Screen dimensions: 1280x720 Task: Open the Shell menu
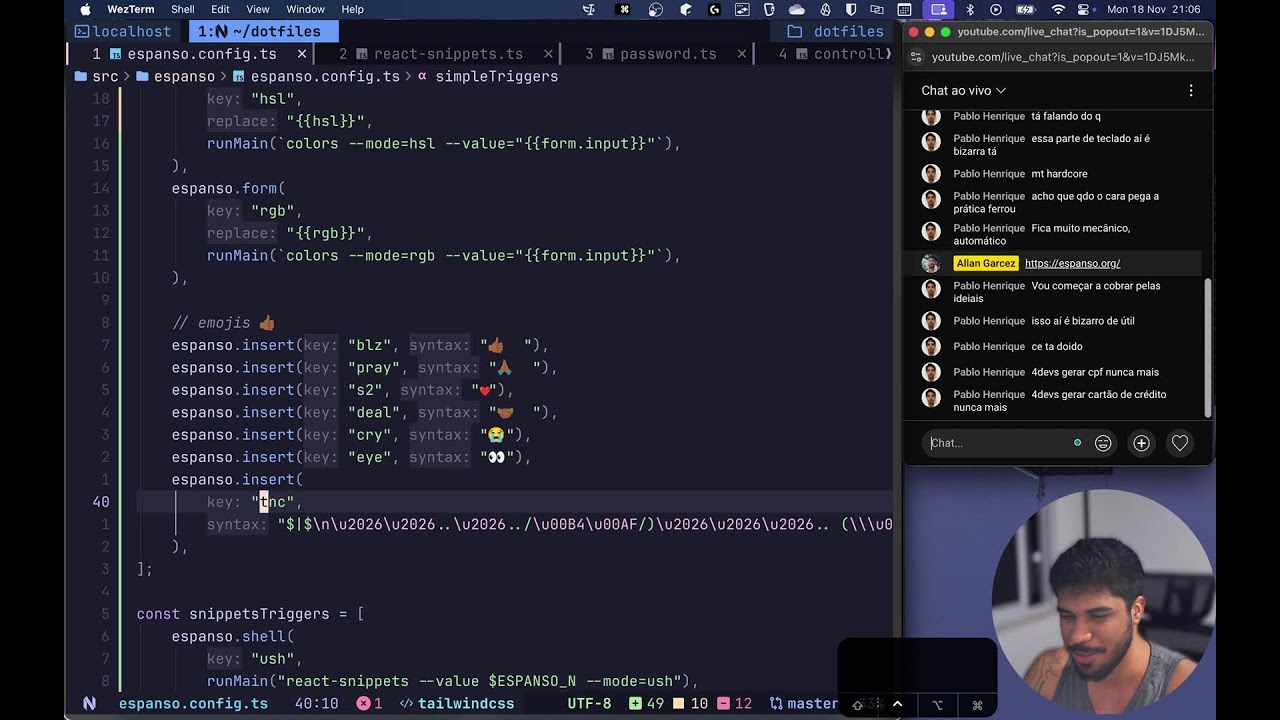(x=183, y=9)
